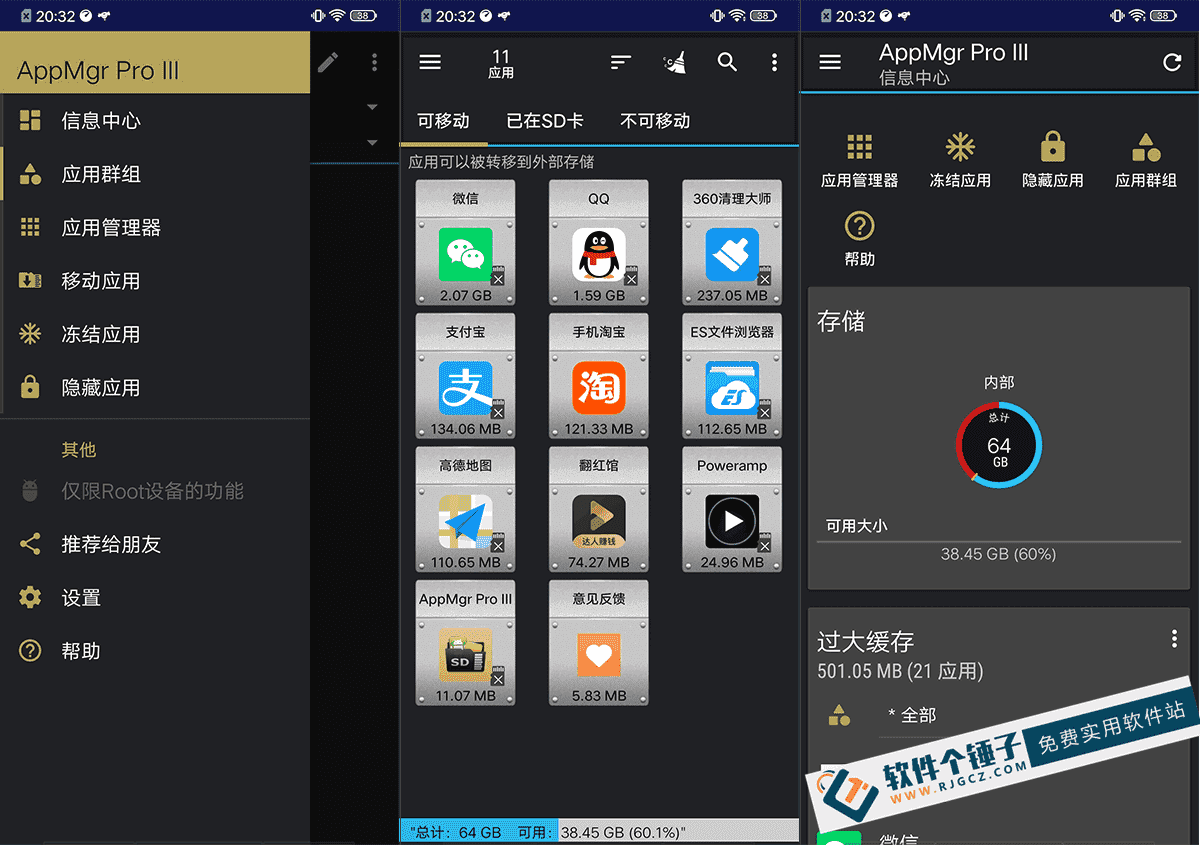This screenshot has width=1200, height=845.
Task: Click the search magnifier icon
Action: pos(727,62)
